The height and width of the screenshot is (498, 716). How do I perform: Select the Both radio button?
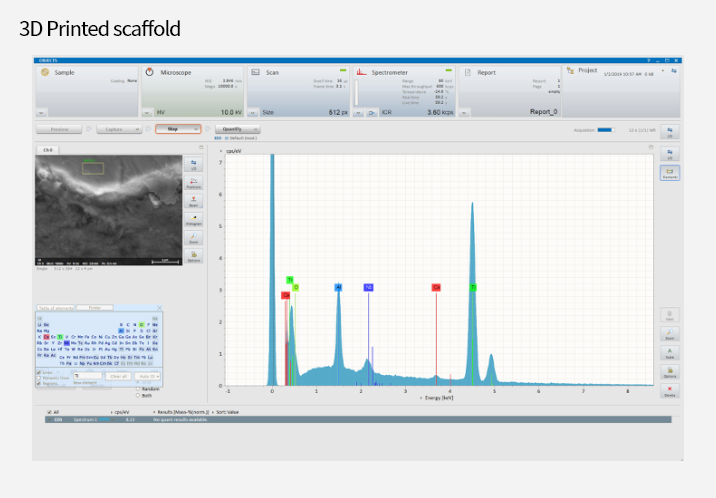tap(138, 395)
